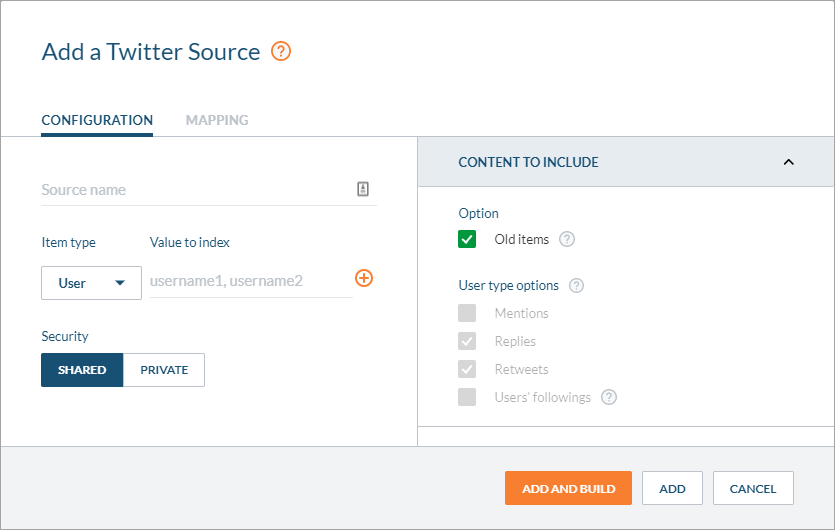The height and width of the screenshot is (530, 835).
Task: Click the Item type label
Action: coord(69,242)
